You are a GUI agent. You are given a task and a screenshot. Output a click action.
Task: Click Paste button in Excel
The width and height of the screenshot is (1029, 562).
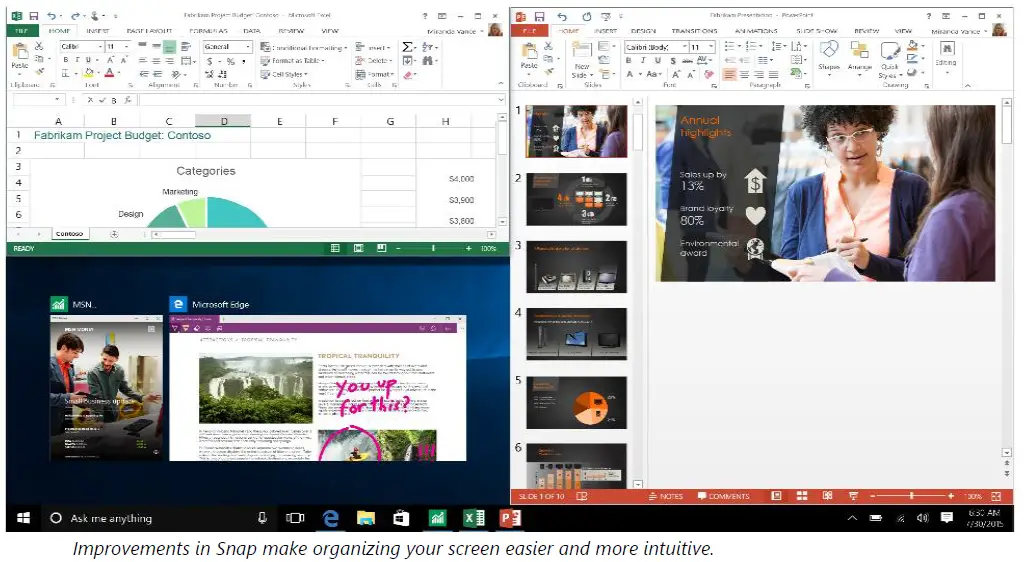point(20,56)
